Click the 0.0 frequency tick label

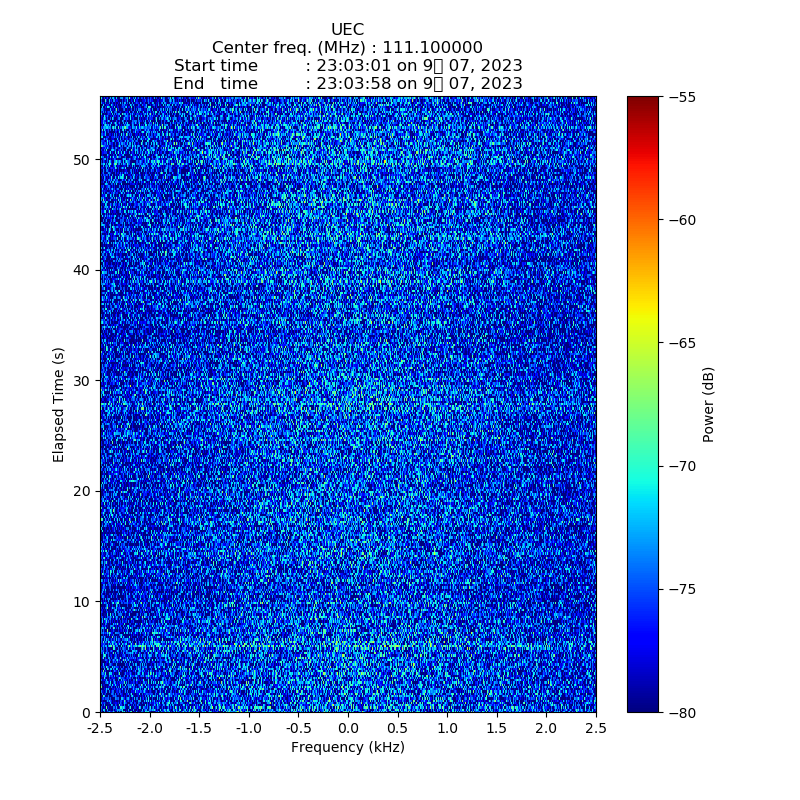pyautogui.click(x=348, y=729)
